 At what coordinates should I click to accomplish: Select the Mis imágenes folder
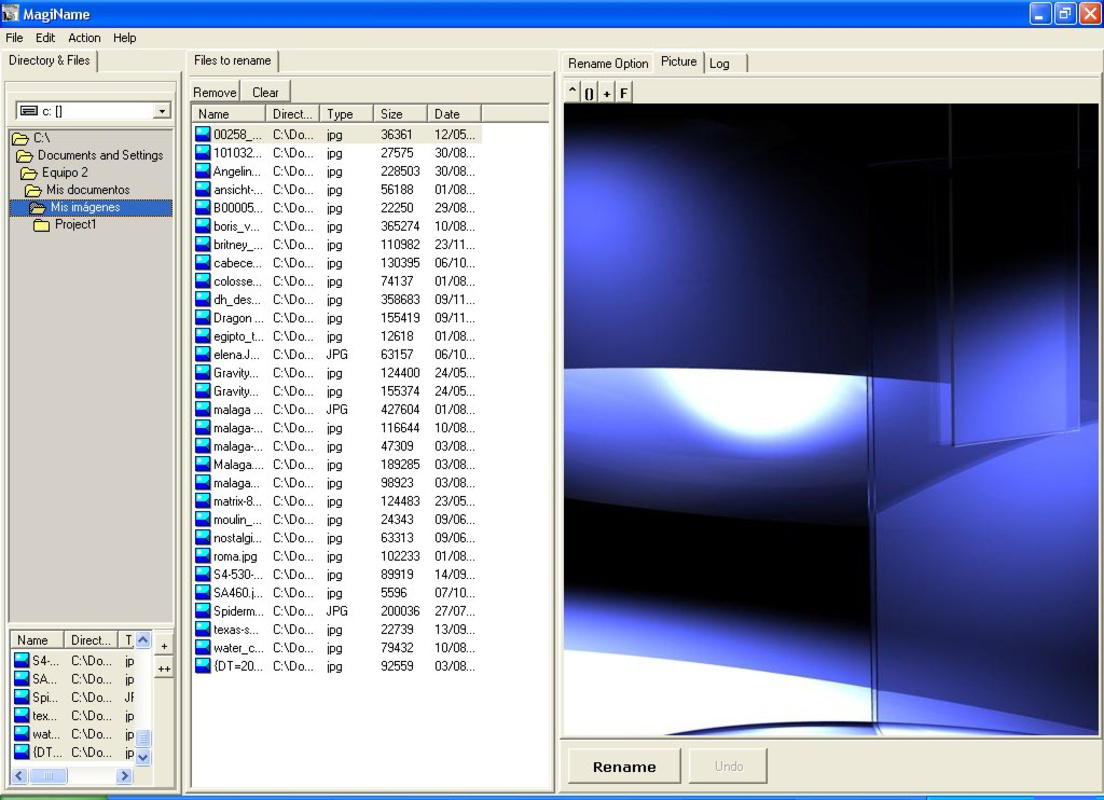[x=91, y=207]
